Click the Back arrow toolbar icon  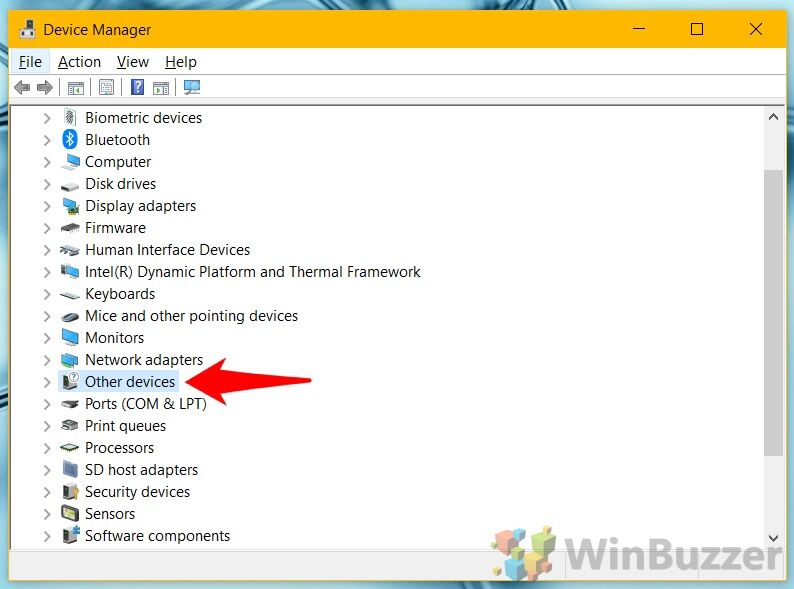point(22,88)
